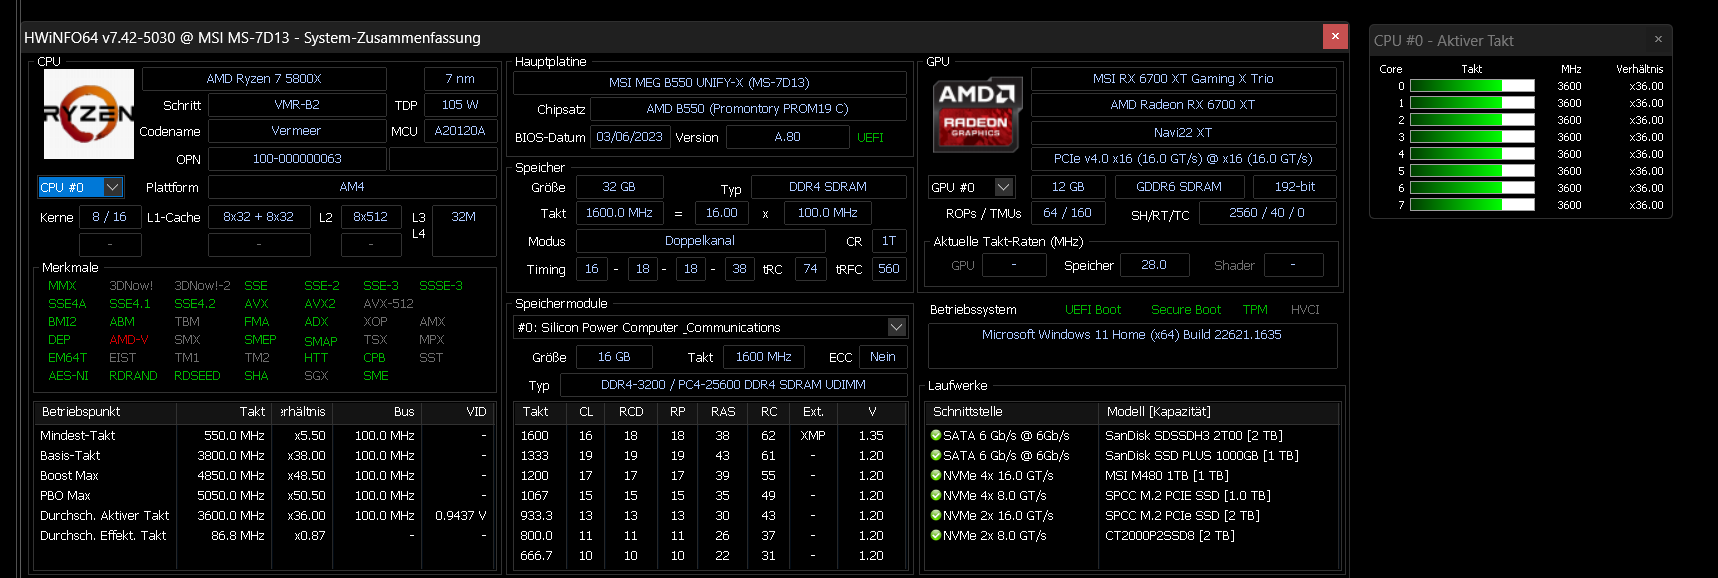1718x578 pixels.
Task: Click the Ryzen CPU logo
Action: (x=89, y=114)
